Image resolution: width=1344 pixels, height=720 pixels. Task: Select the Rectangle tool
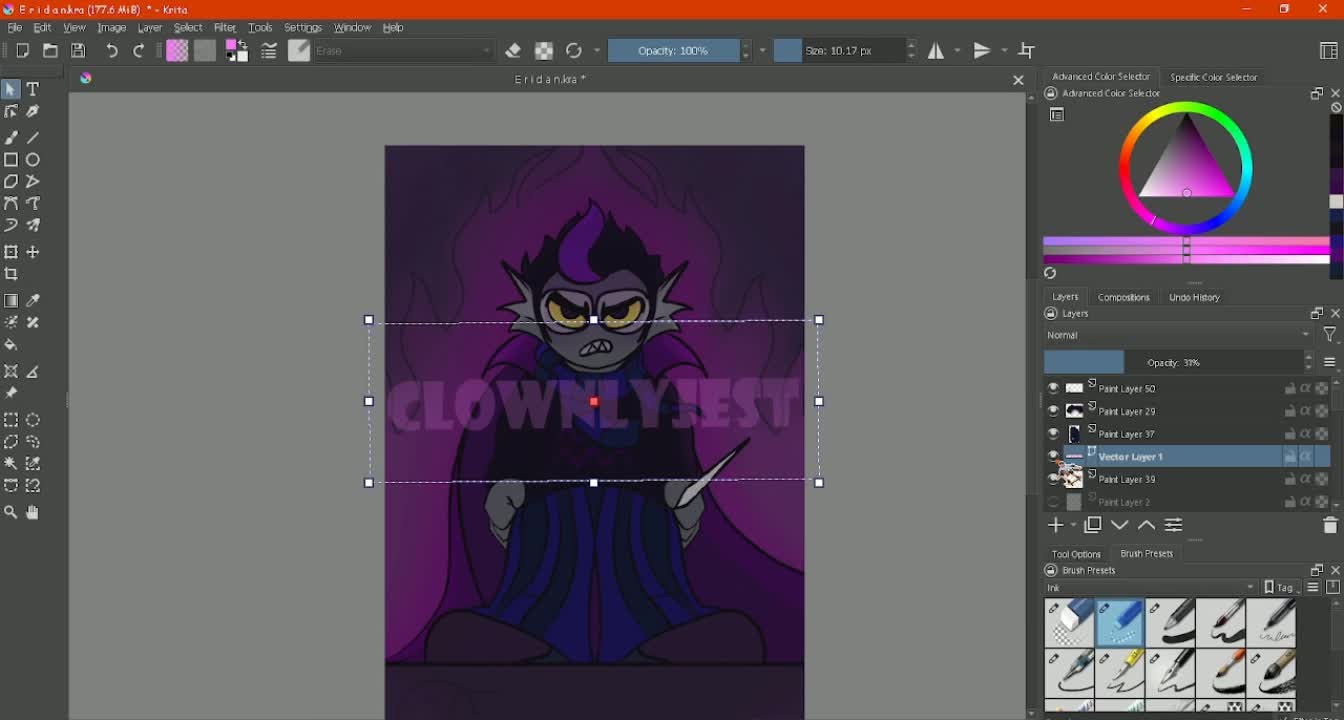(11, 160)
